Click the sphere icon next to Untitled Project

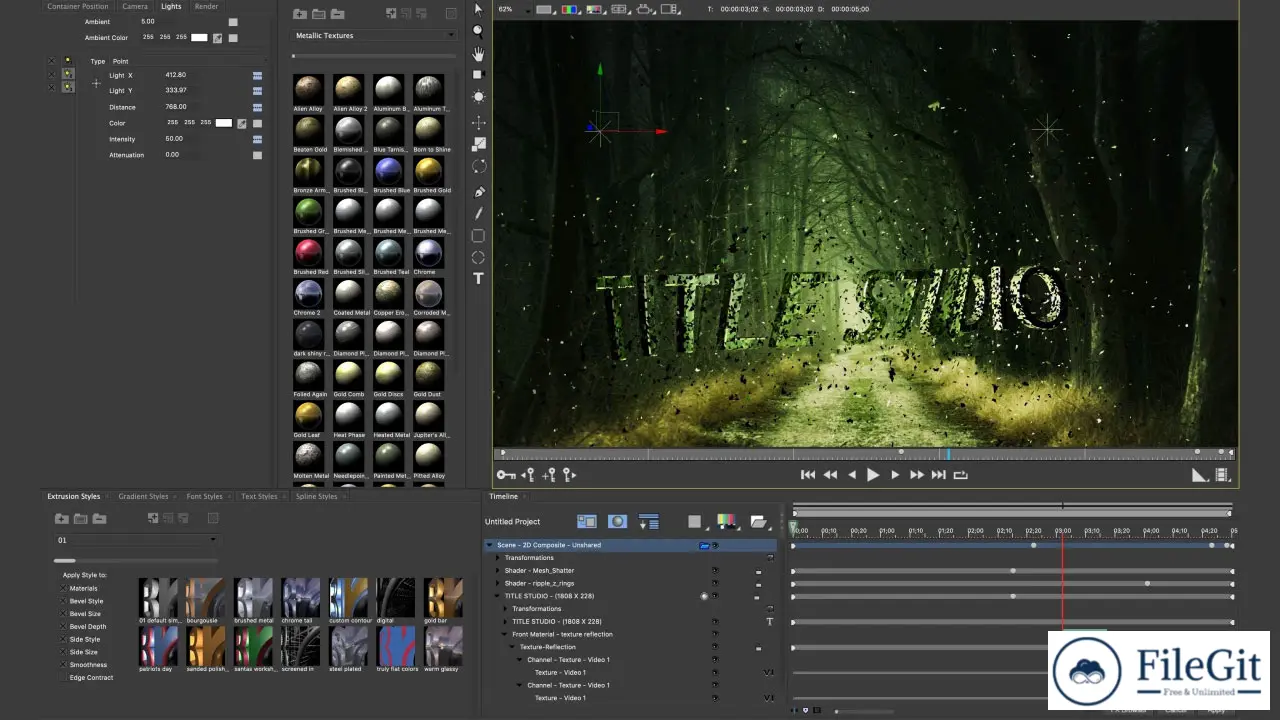[617, 521]
